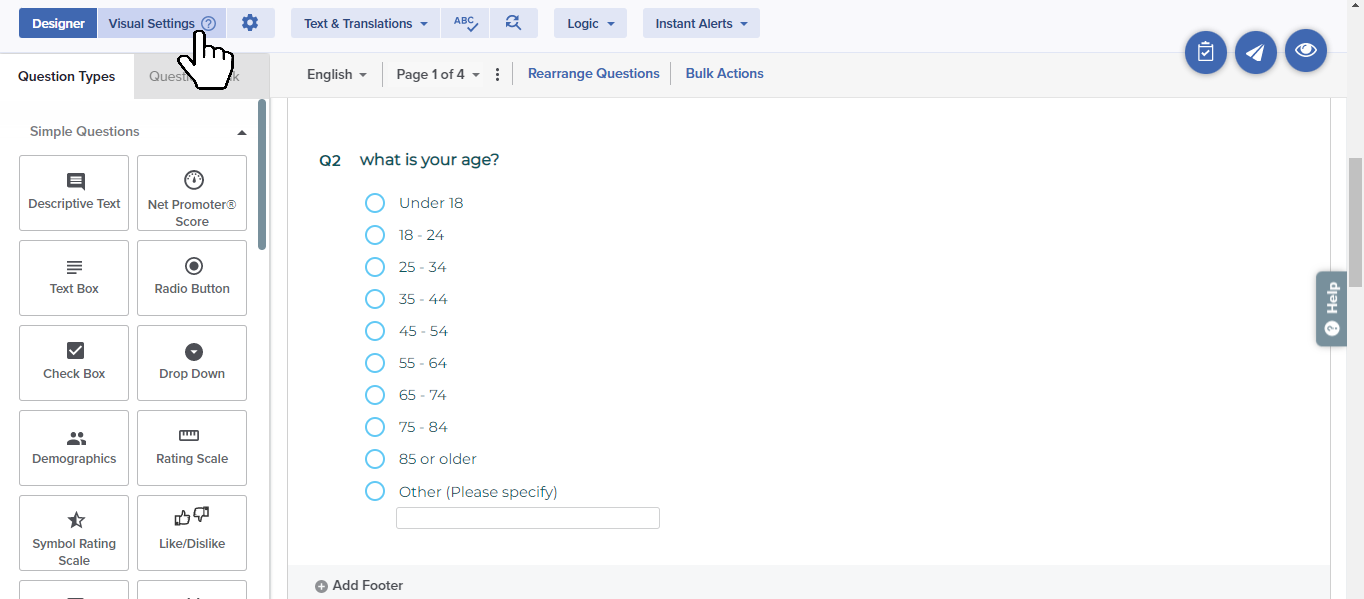The image size is (1364, 599).
Task: Click the "Other (Please specify)" text field
Action: (528, 518)
